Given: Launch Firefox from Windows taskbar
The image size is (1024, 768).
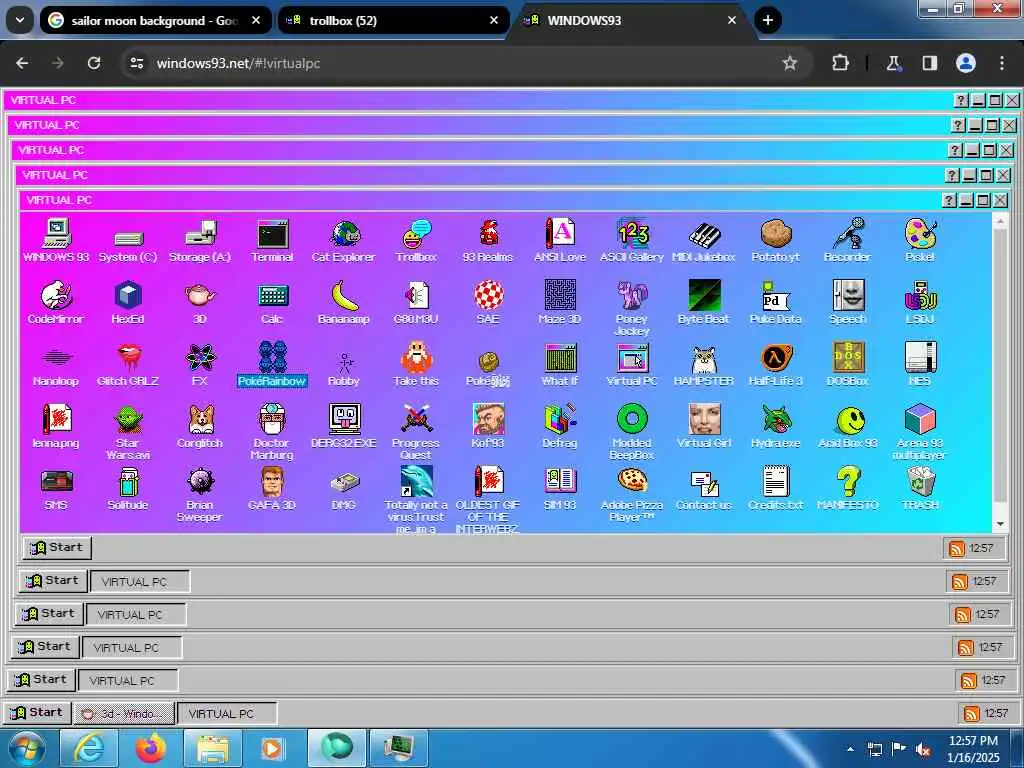Looking at the screenshot, I should tap(150, 748).
